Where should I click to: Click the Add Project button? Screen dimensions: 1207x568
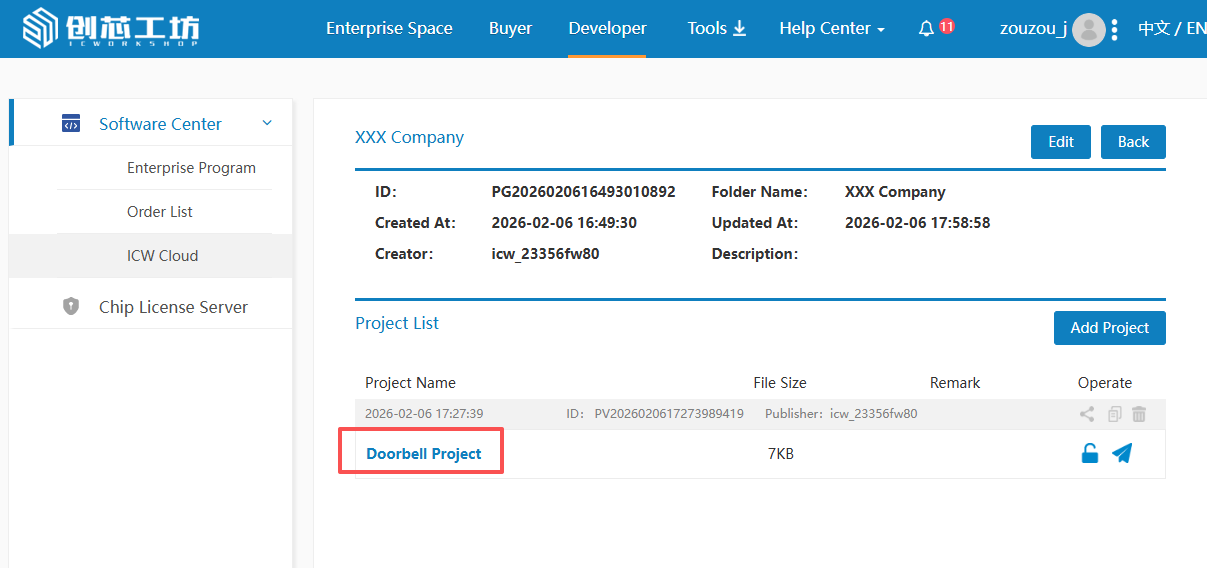click(x=1109, y=328)
